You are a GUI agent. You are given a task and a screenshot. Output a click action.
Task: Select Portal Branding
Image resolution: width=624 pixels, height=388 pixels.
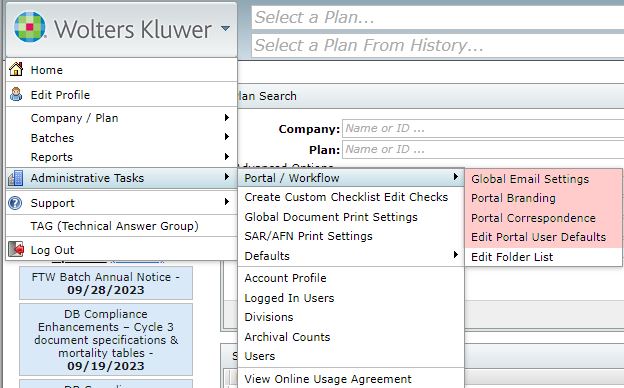[543, 198]
